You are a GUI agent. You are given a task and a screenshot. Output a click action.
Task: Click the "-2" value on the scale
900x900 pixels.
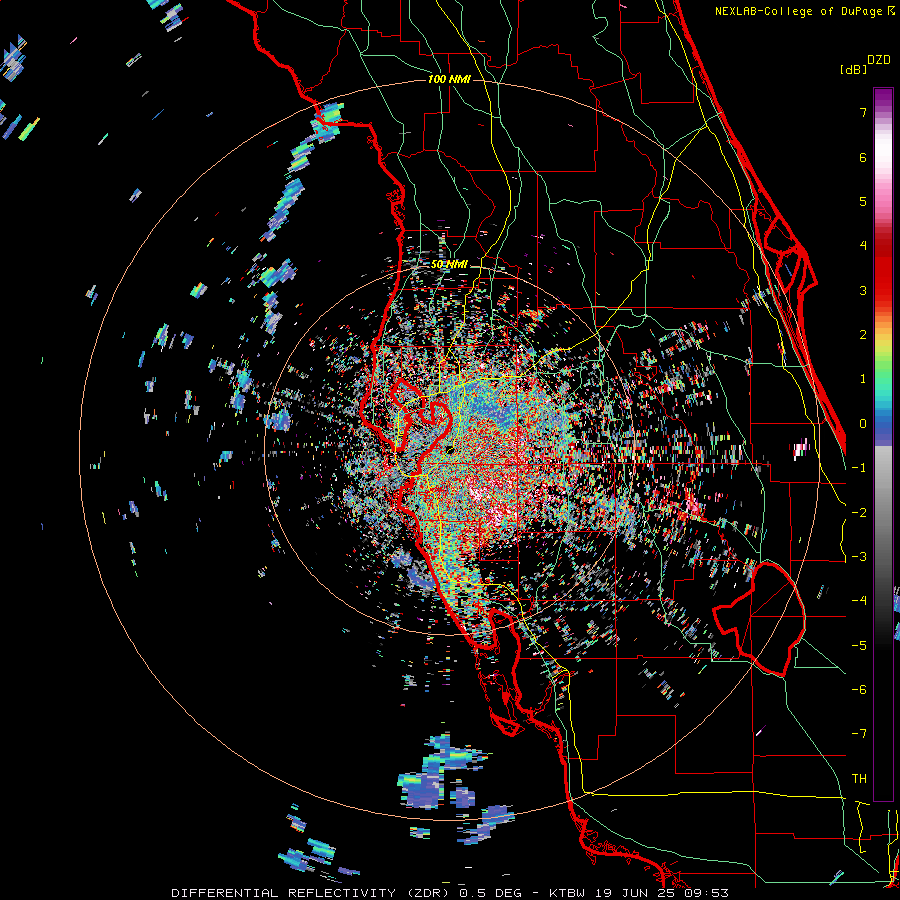(859, 513)
